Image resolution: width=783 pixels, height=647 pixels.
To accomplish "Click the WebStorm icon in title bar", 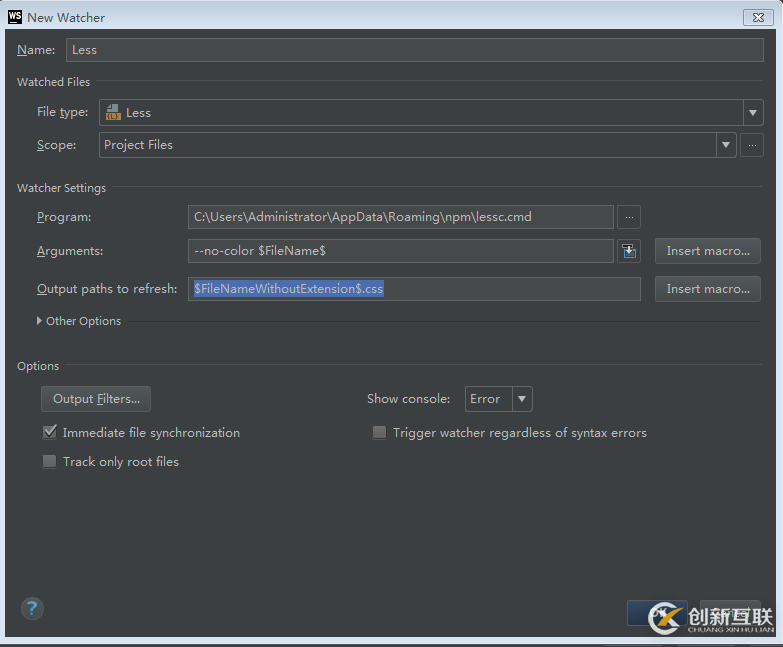I will [14, 17].
